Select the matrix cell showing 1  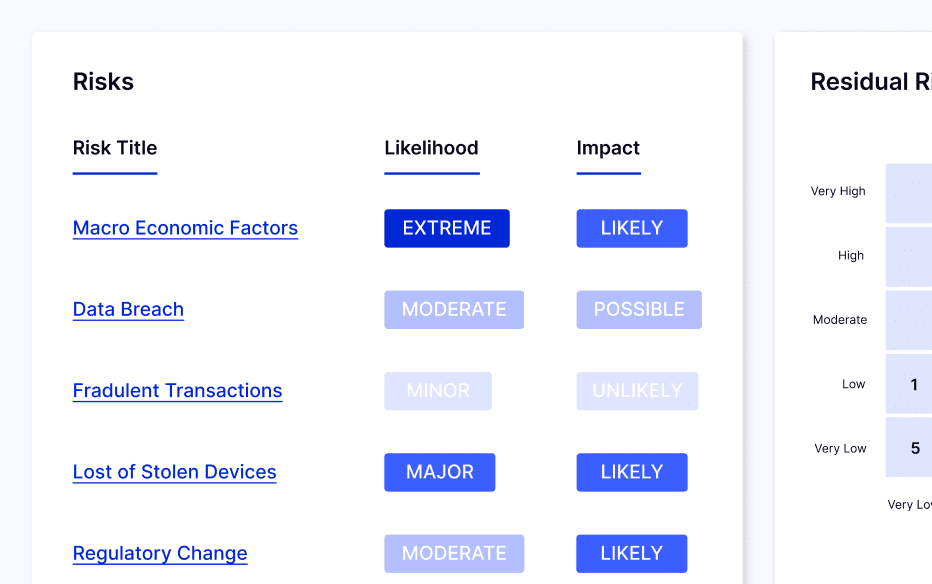tap(912, 385)
